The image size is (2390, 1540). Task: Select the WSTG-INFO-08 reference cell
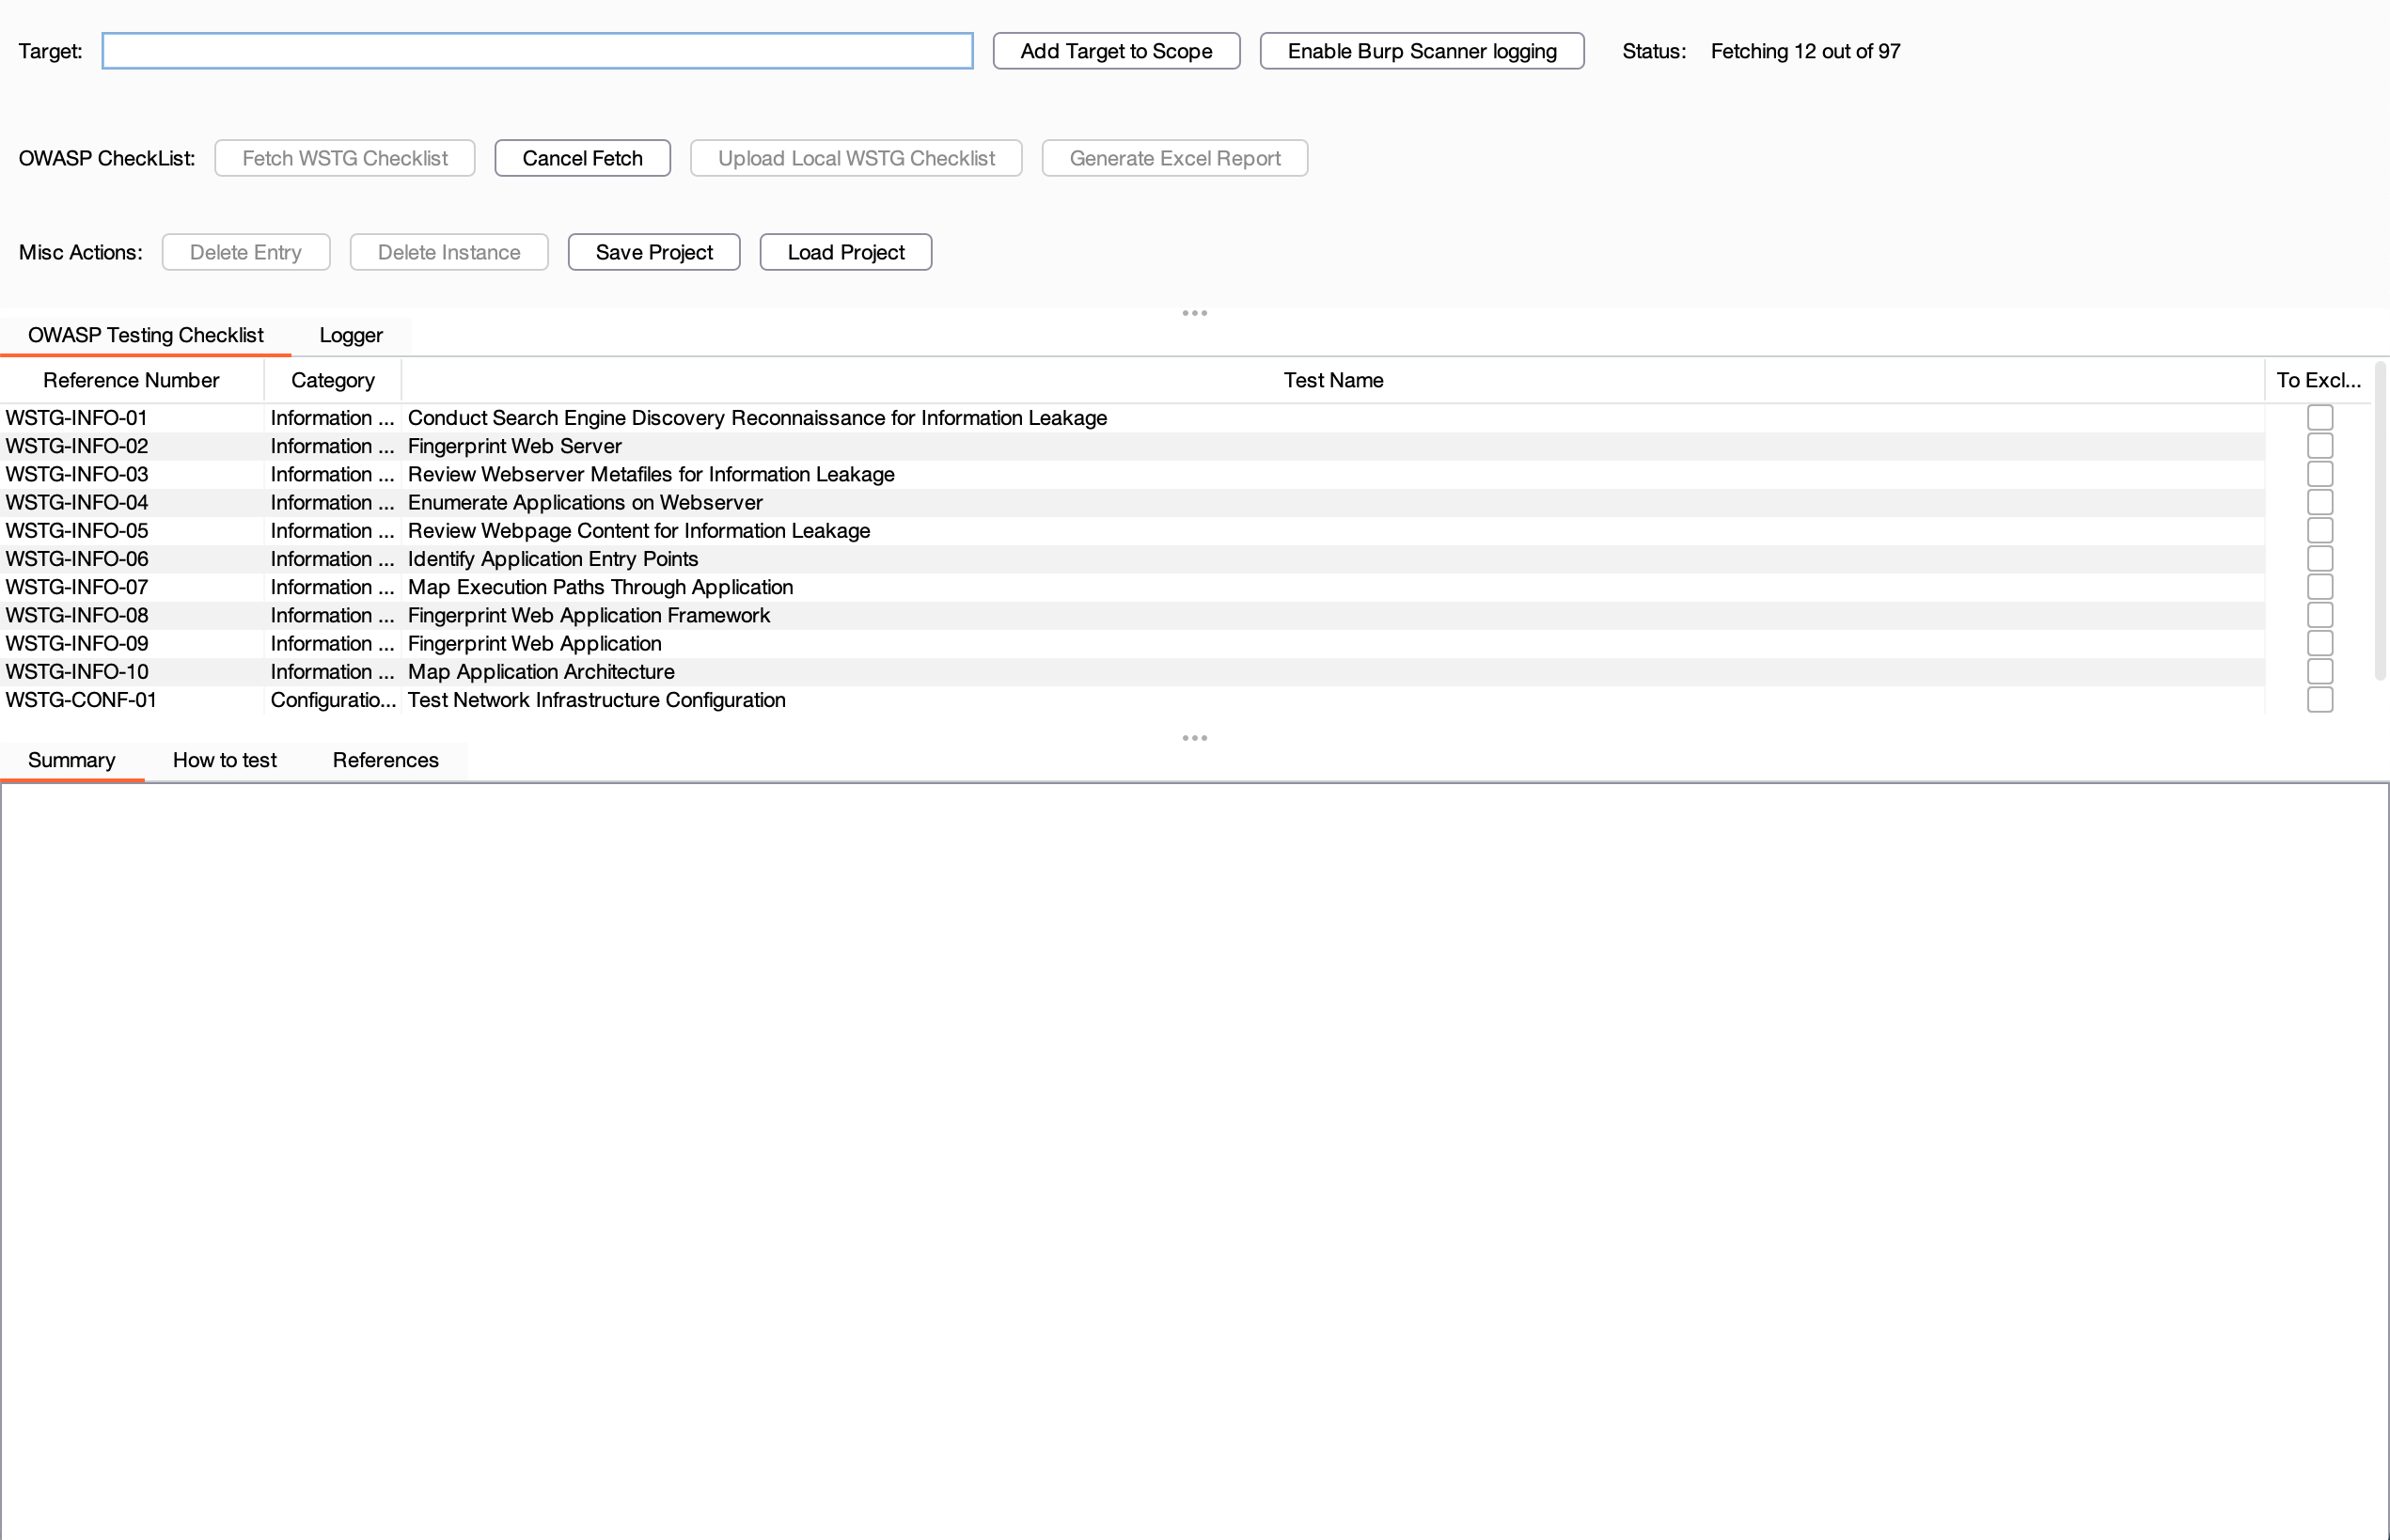click(x=132, y=615)
